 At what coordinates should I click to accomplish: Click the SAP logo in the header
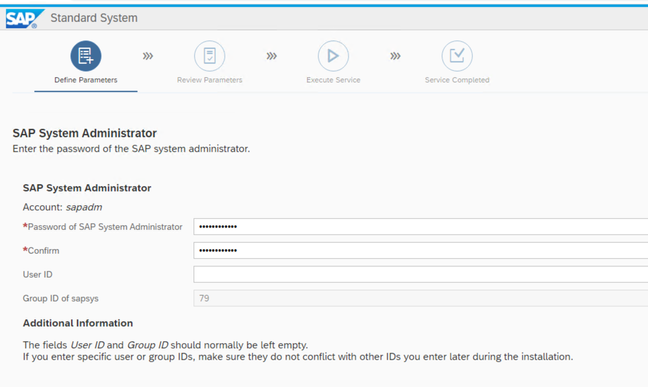click(24, 19)
